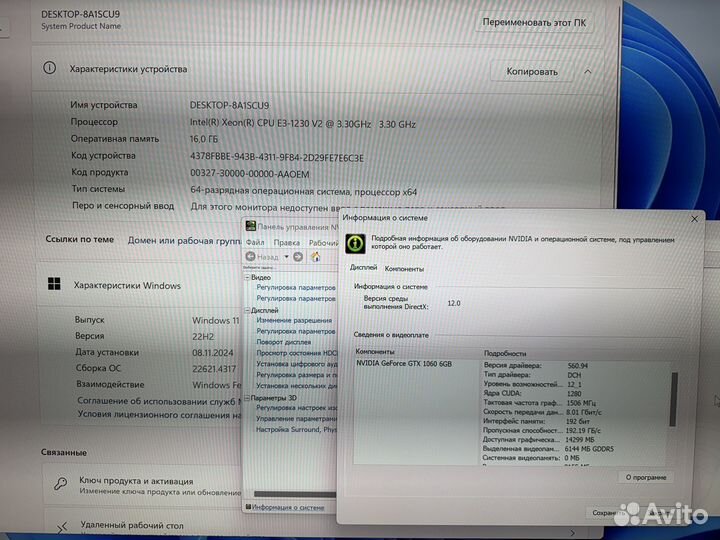This screenshot has width=720, height=540.
Task: Collapse the Видео tree node
Action: (247, 277)
